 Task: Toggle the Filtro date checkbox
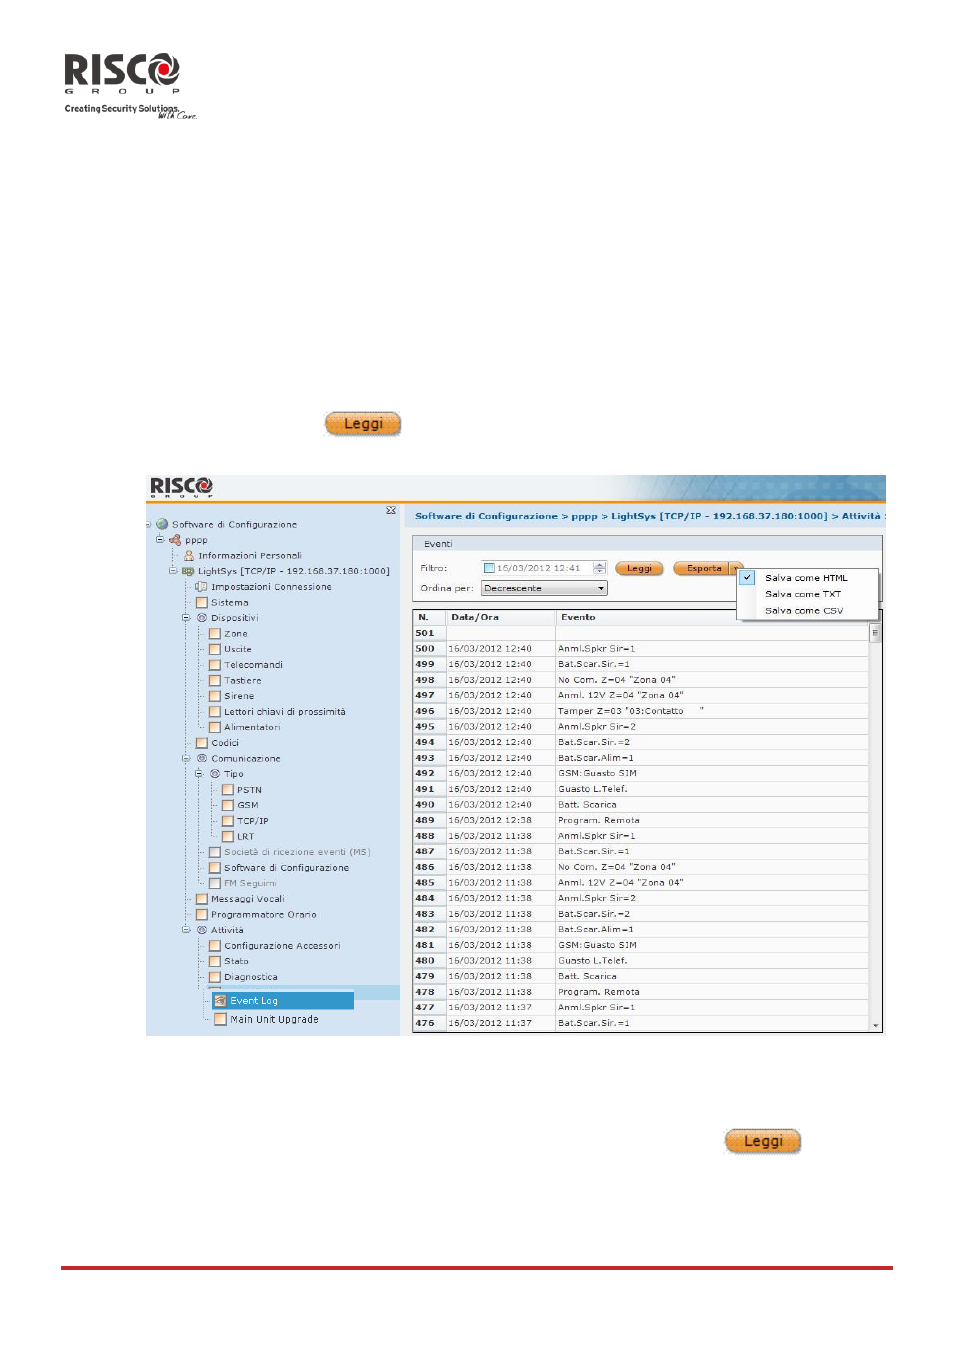point(489,568)
